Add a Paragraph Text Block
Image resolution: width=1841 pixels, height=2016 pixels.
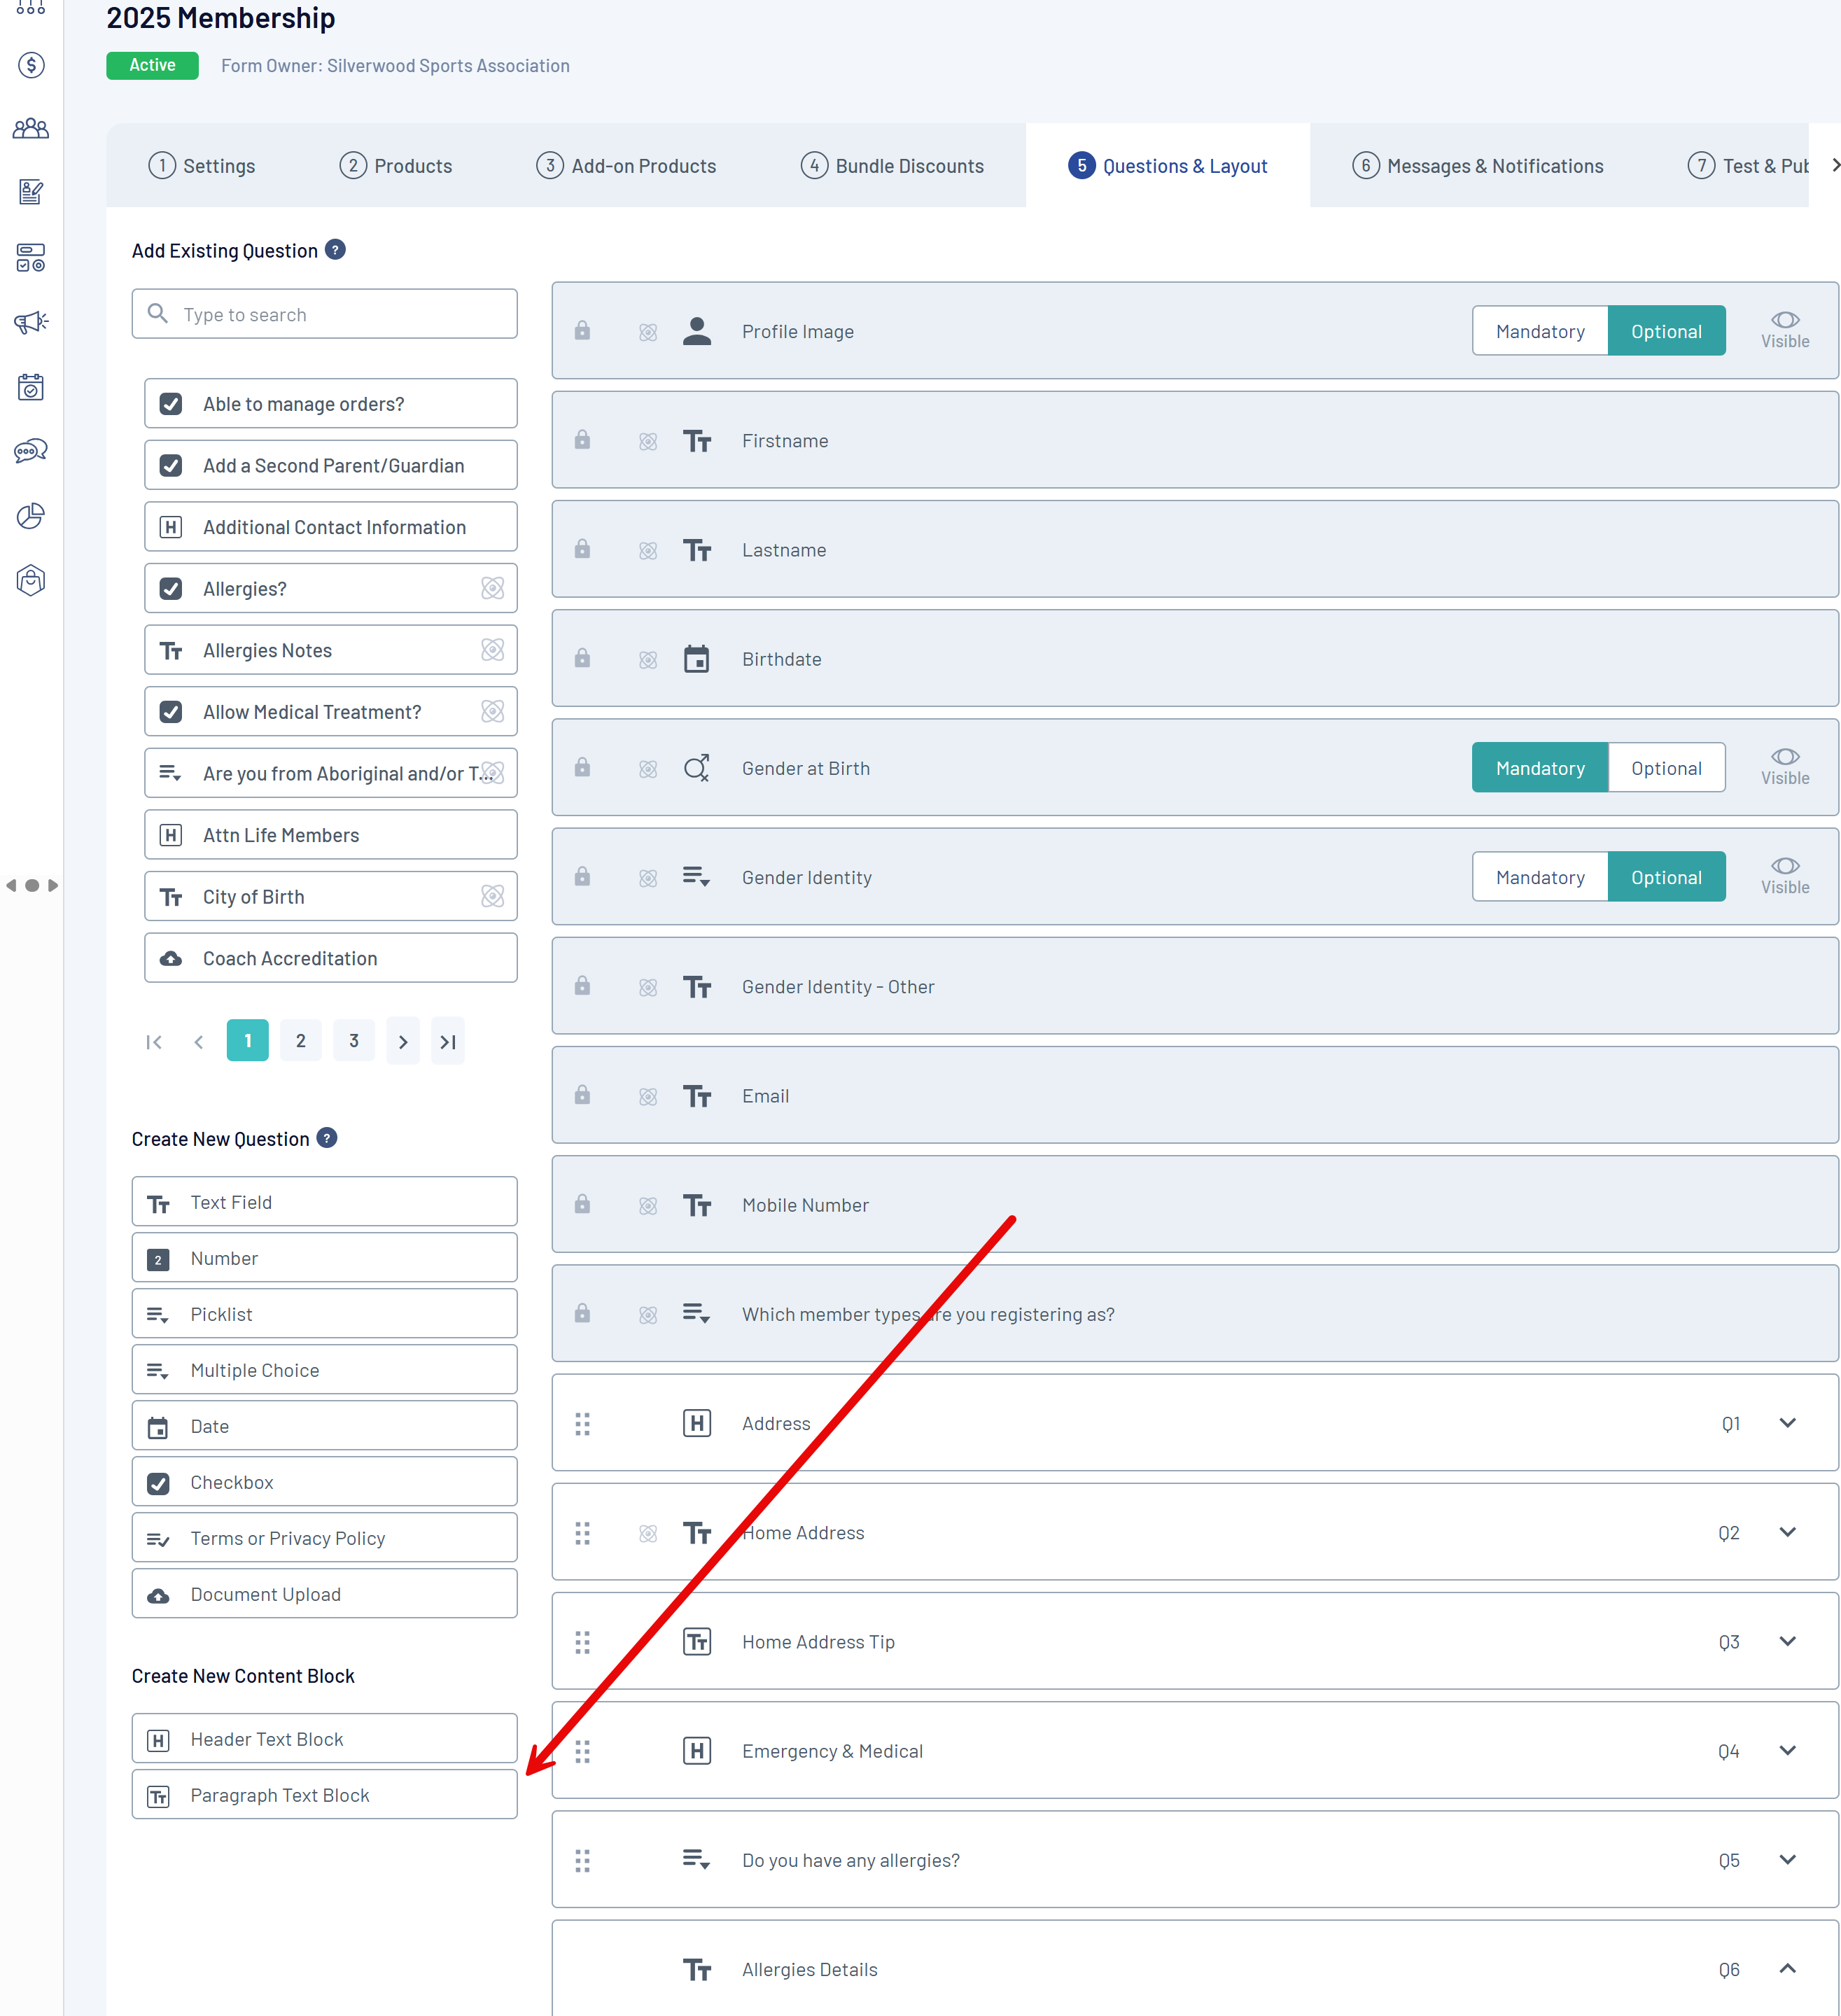click(x=324, y=1795)
